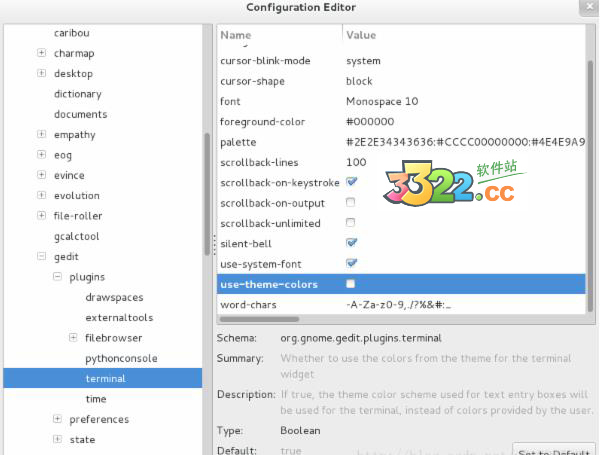Collapse the gedit tree node
This screenshot has height=455, width=600.
click(41, 256)
